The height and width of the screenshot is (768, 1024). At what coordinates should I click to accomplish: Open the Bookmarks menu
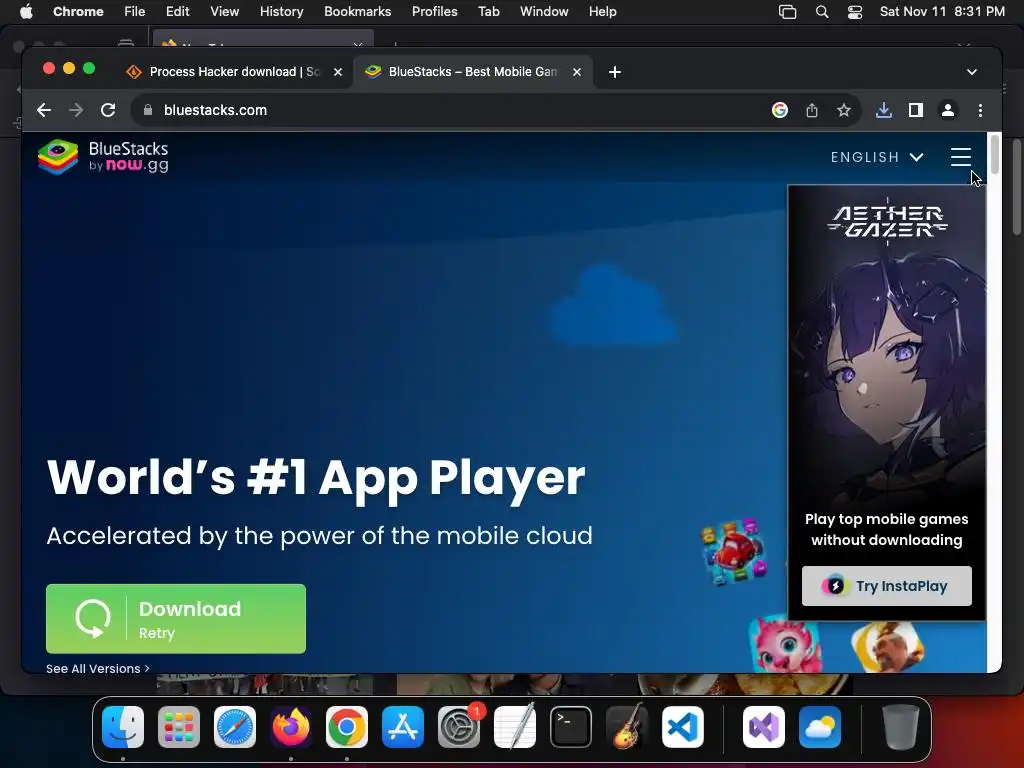(x=357, y=12)
